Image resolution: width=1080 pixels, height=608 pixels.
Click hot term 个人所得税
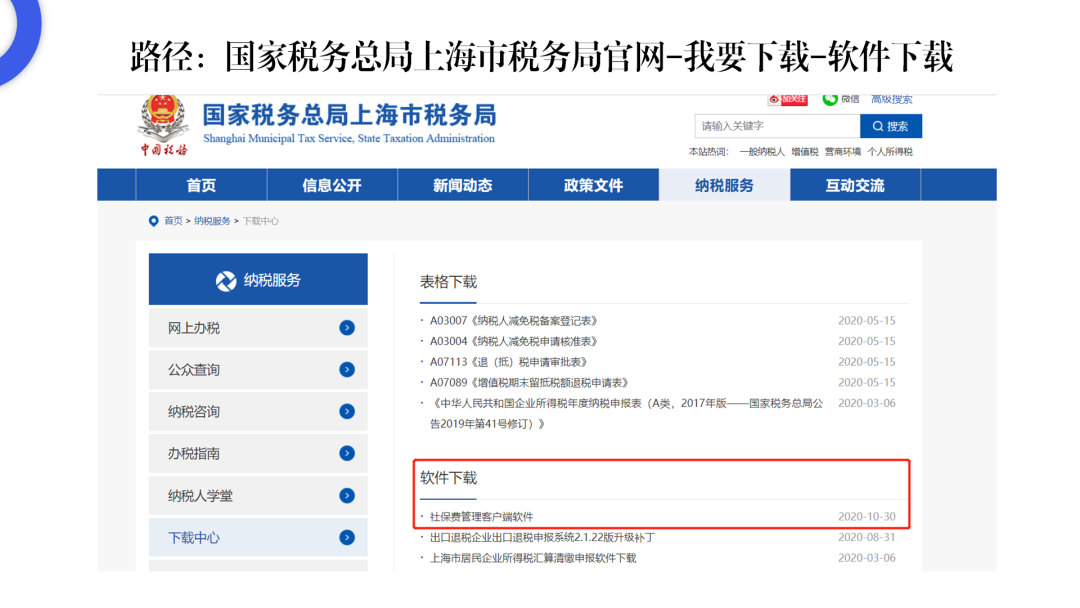890,151
